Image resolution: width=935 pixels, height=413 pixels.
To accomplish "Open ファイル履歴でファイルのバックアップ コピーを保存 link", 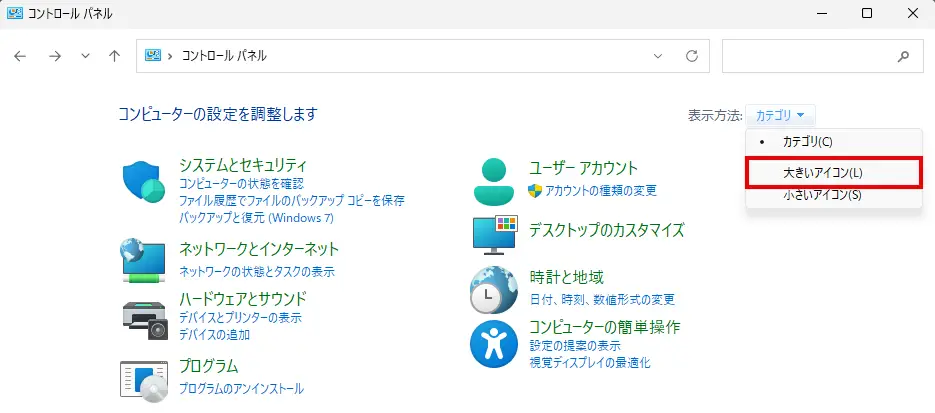I will click(292, 200).
